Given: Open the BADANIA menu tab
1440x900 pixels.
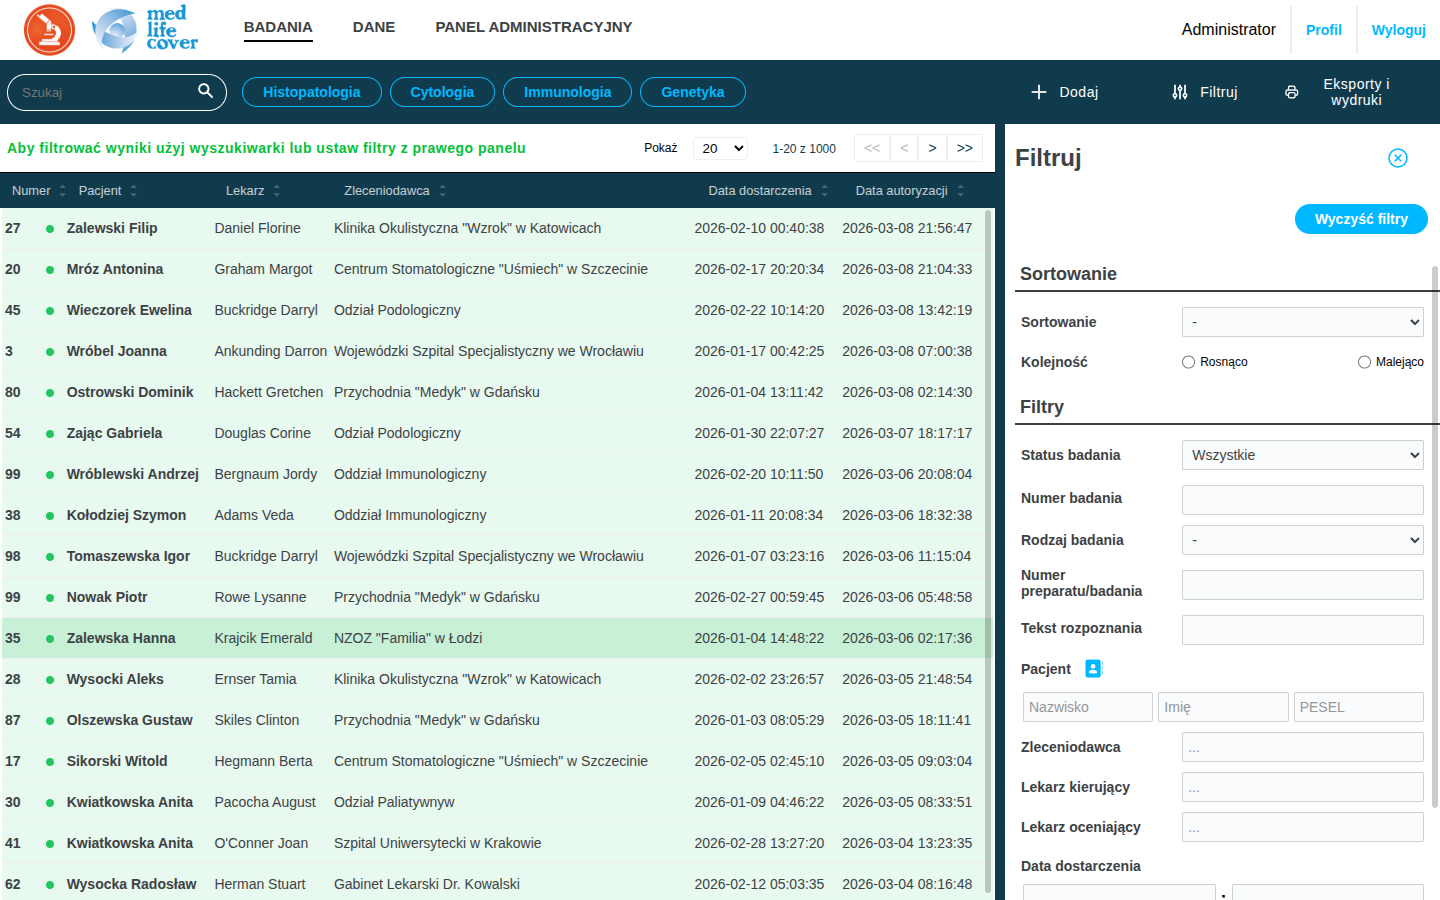Looking at the screenshot, I should tap(278, 27).
